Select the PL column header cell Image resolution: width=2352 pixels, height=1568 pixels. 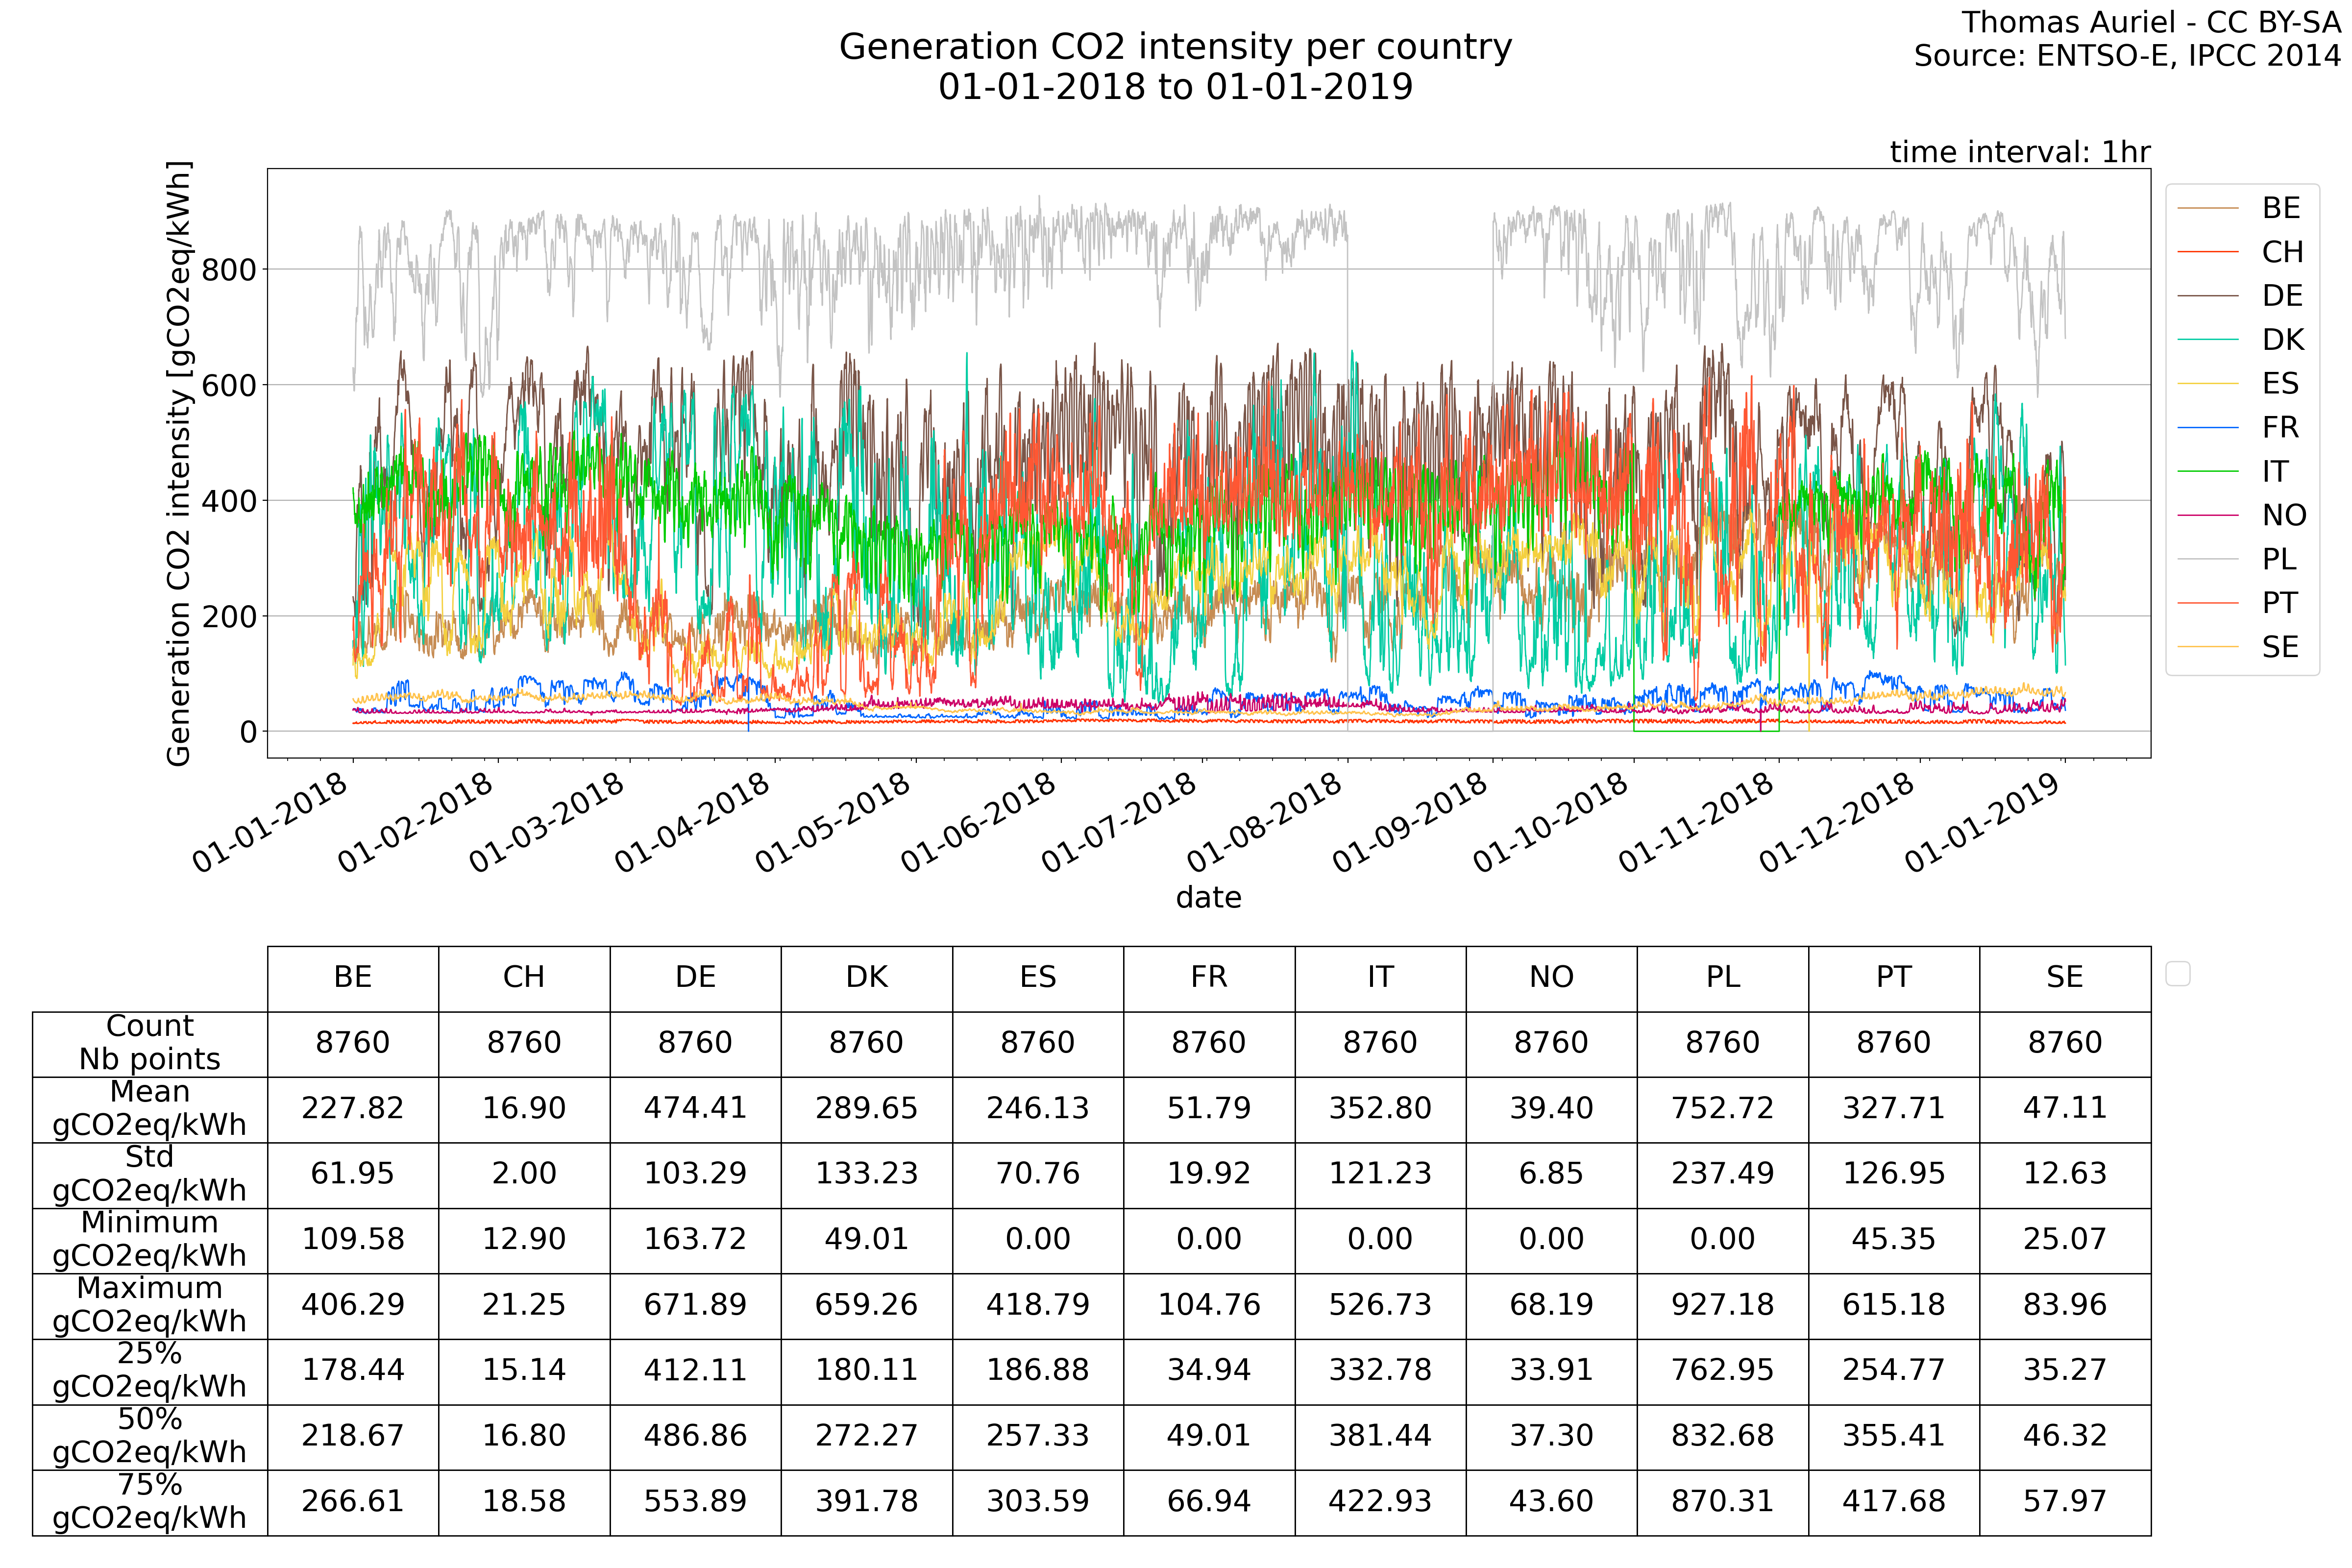1722,978
